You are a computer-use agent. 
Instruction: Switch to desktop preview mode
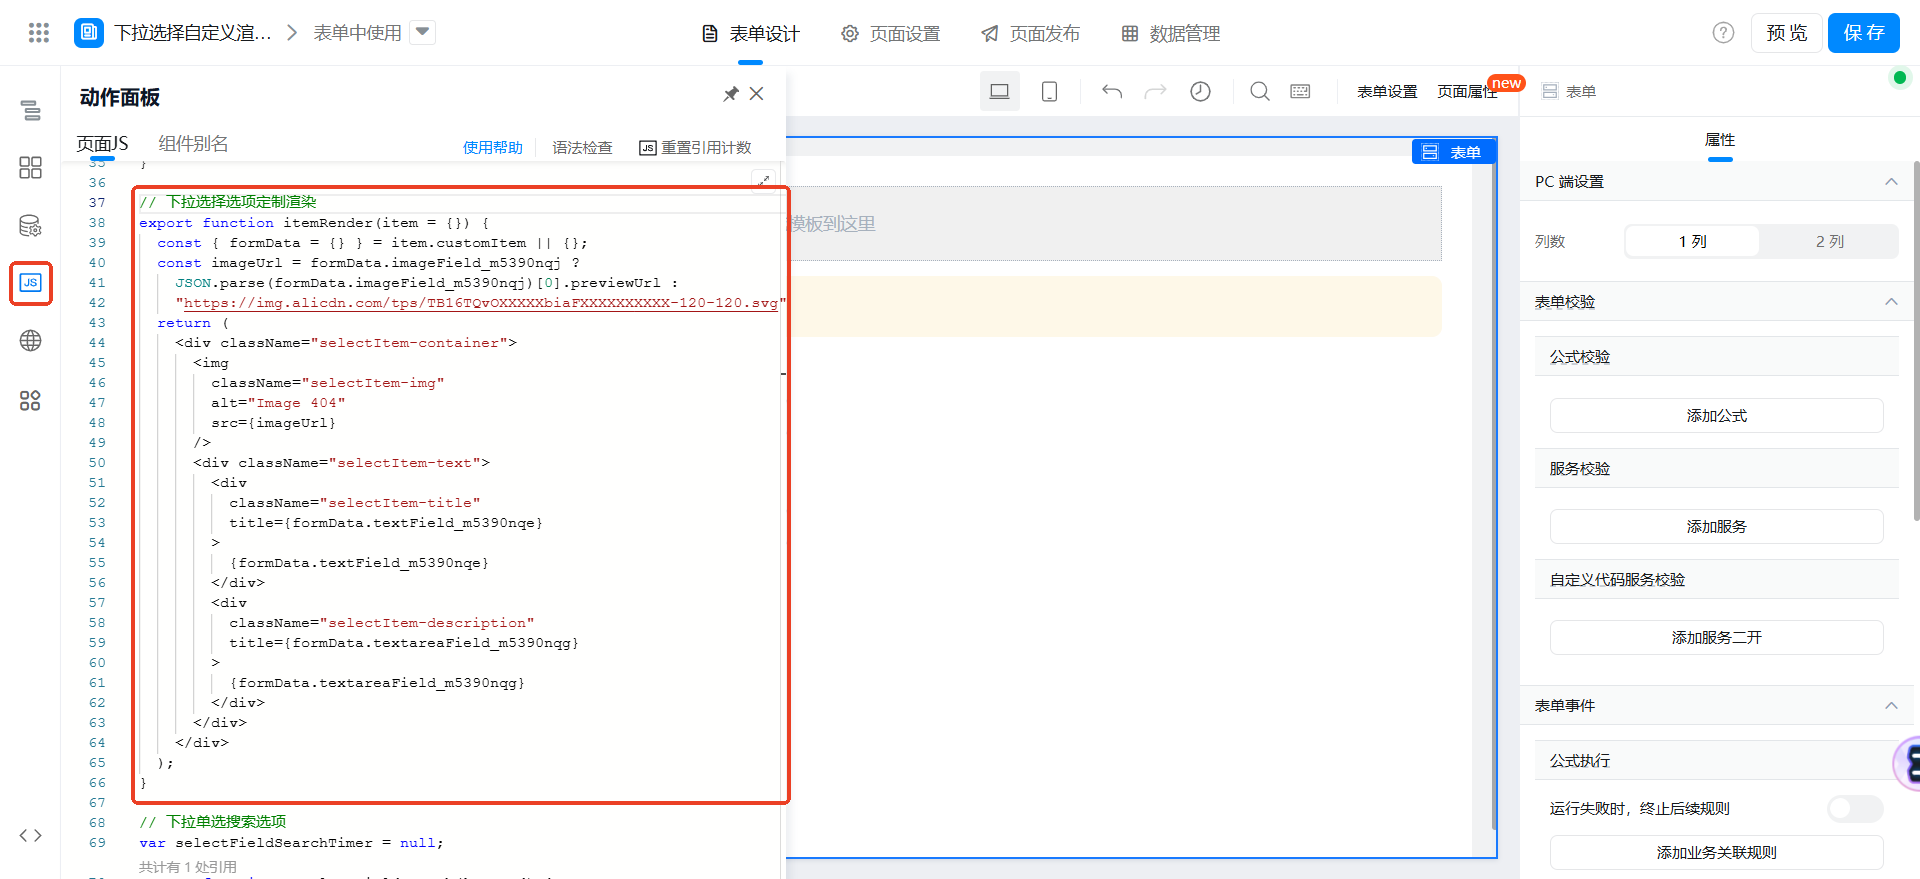(x=999, y=91)
